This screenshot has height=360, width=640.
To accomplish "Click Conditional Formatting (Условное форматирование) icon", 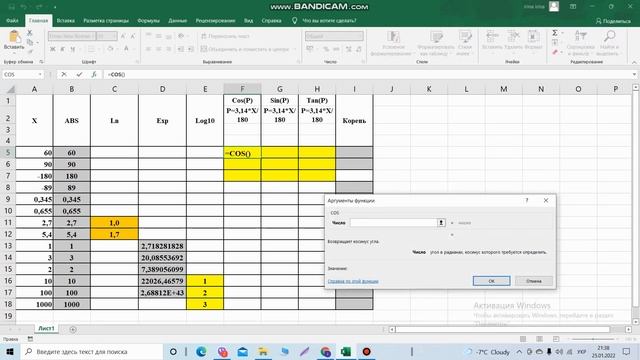I will pos(393,38).
